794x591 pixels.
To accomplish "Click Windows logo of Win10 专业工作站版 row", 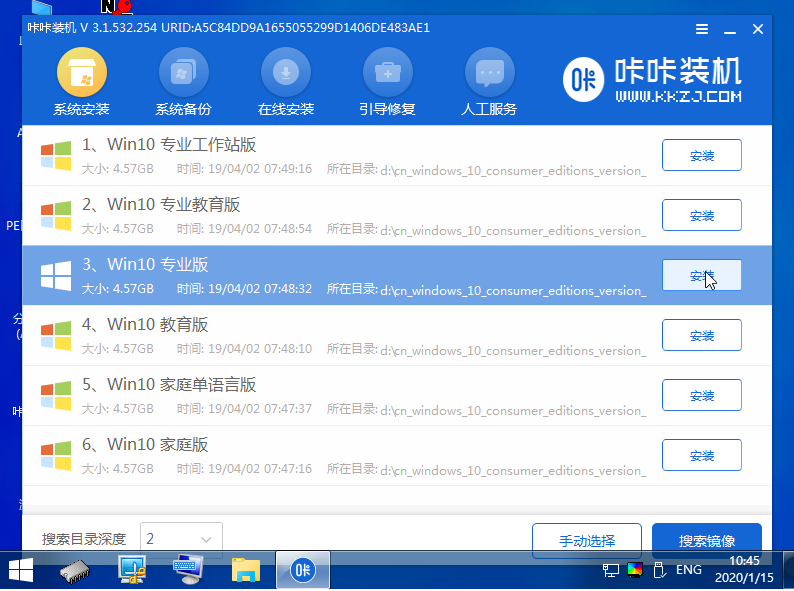I will (56, 155).
